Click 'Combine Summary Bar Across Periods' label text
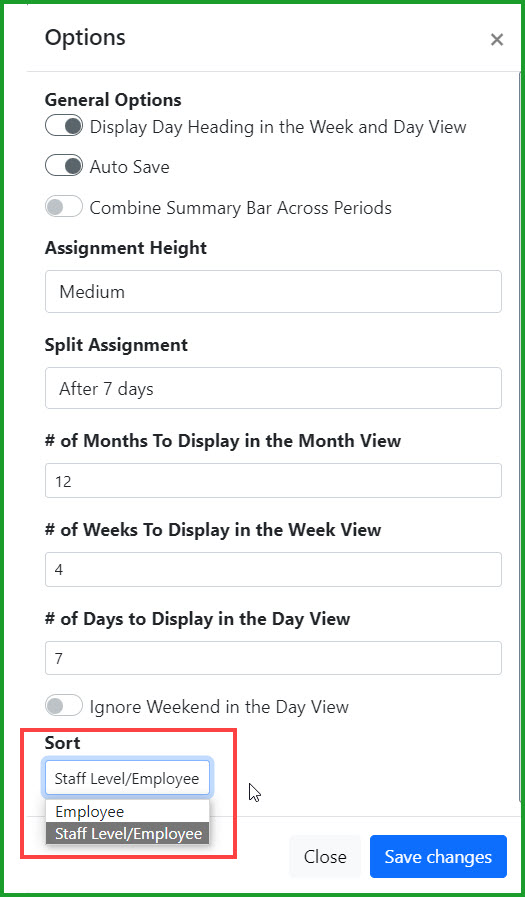525x897 pixels. (241, 208)
